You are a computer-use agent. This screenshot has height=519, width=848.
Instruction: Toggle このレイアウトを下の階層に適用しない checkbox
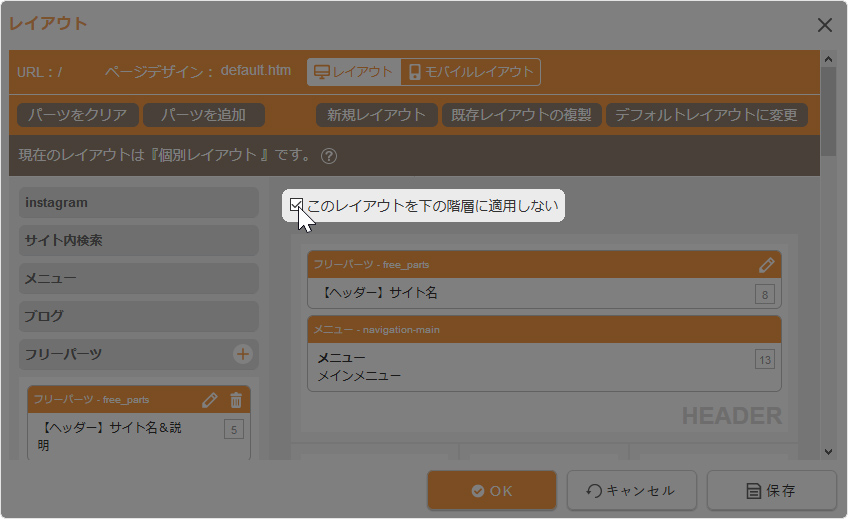296,206
